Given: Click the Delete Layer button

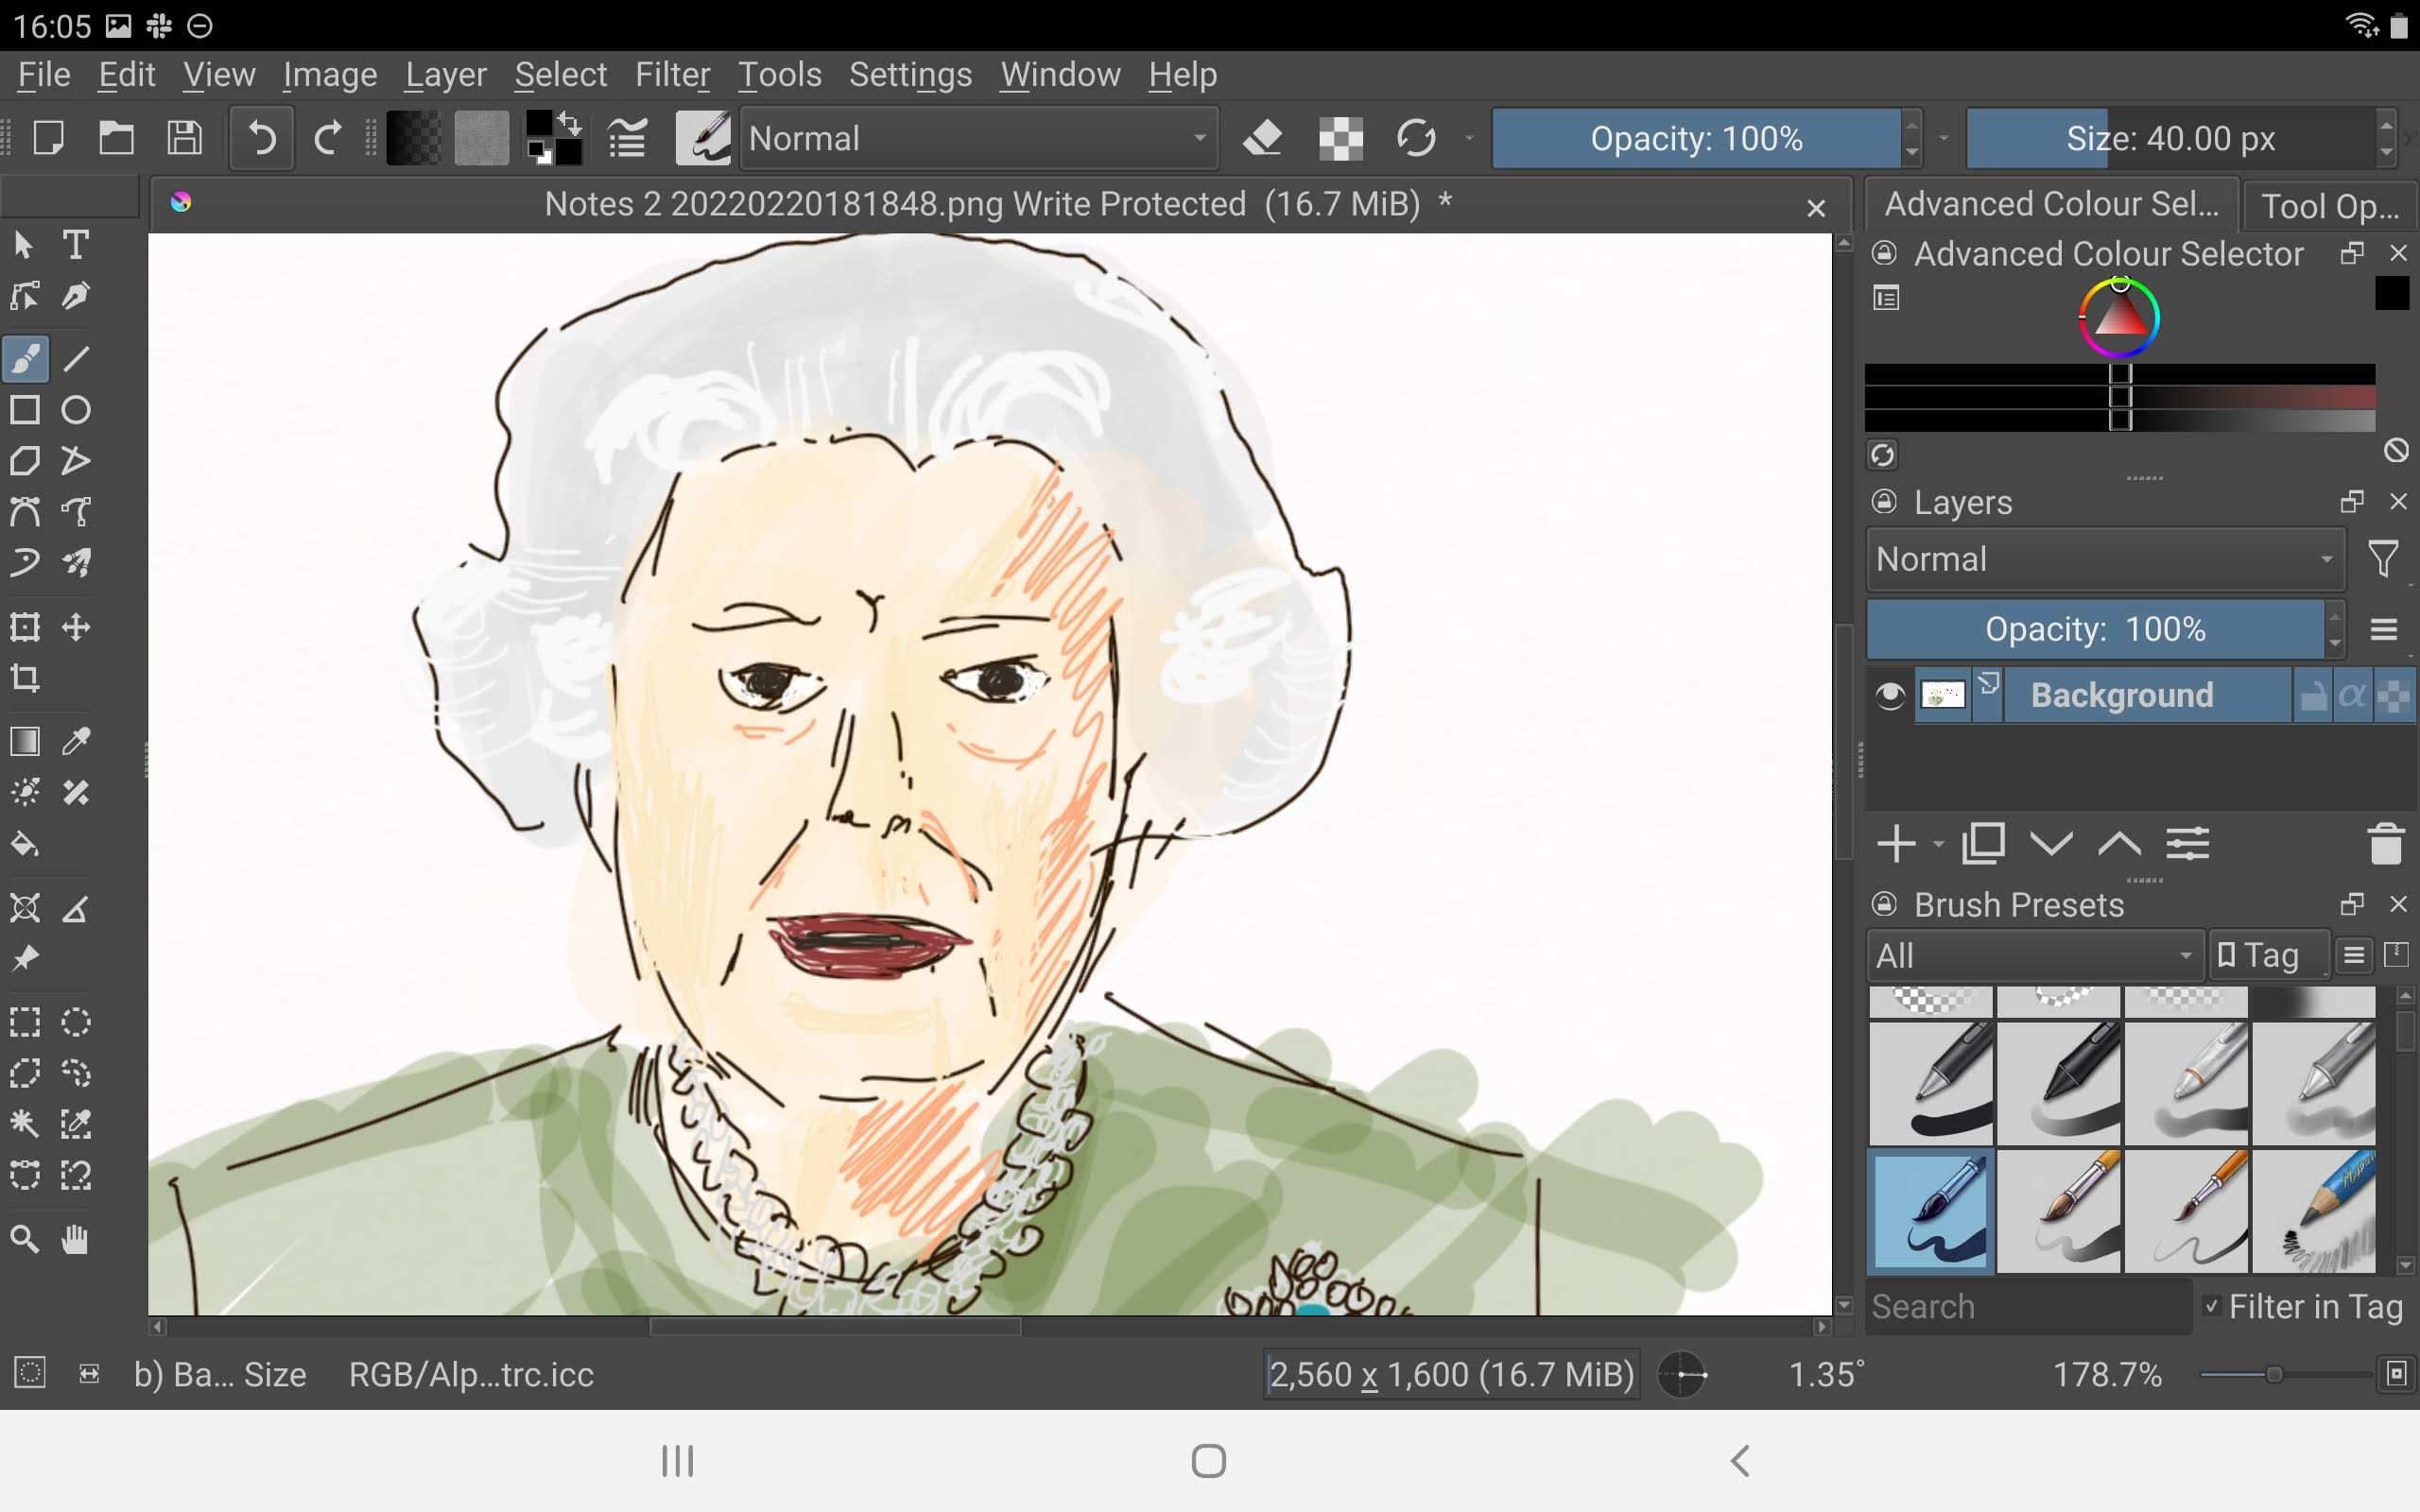Looking at the screenshot, I should [x=2385, y=843].
